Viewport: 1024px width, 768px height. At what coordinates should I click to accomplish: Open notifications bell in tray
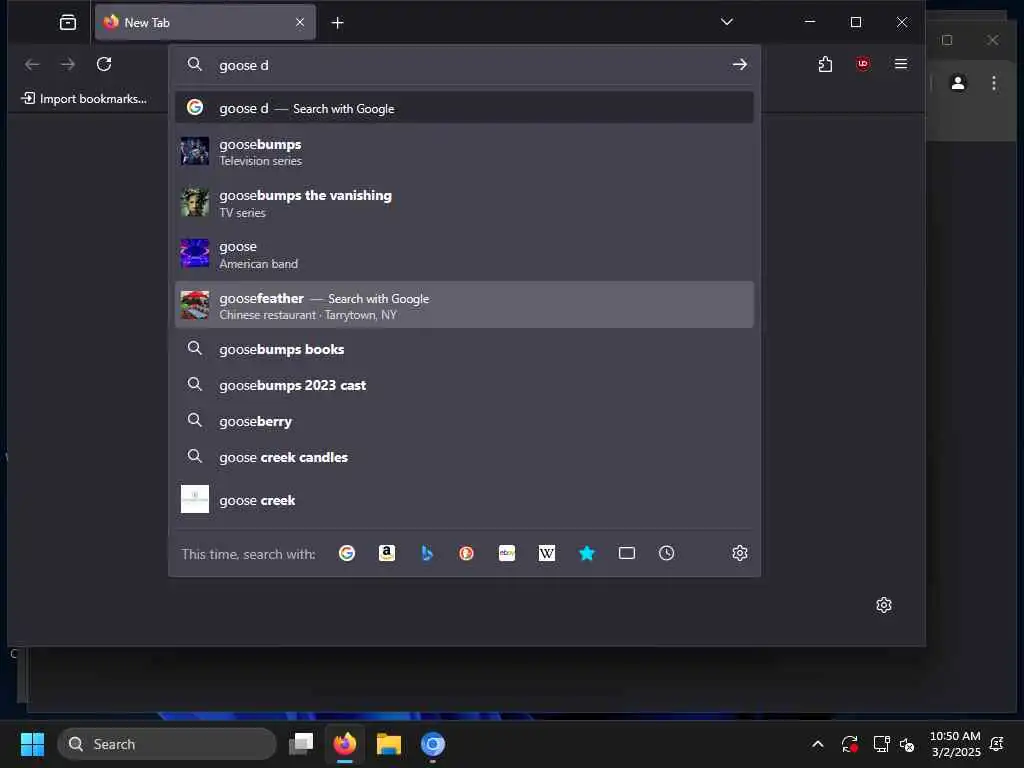coord(997,744)
